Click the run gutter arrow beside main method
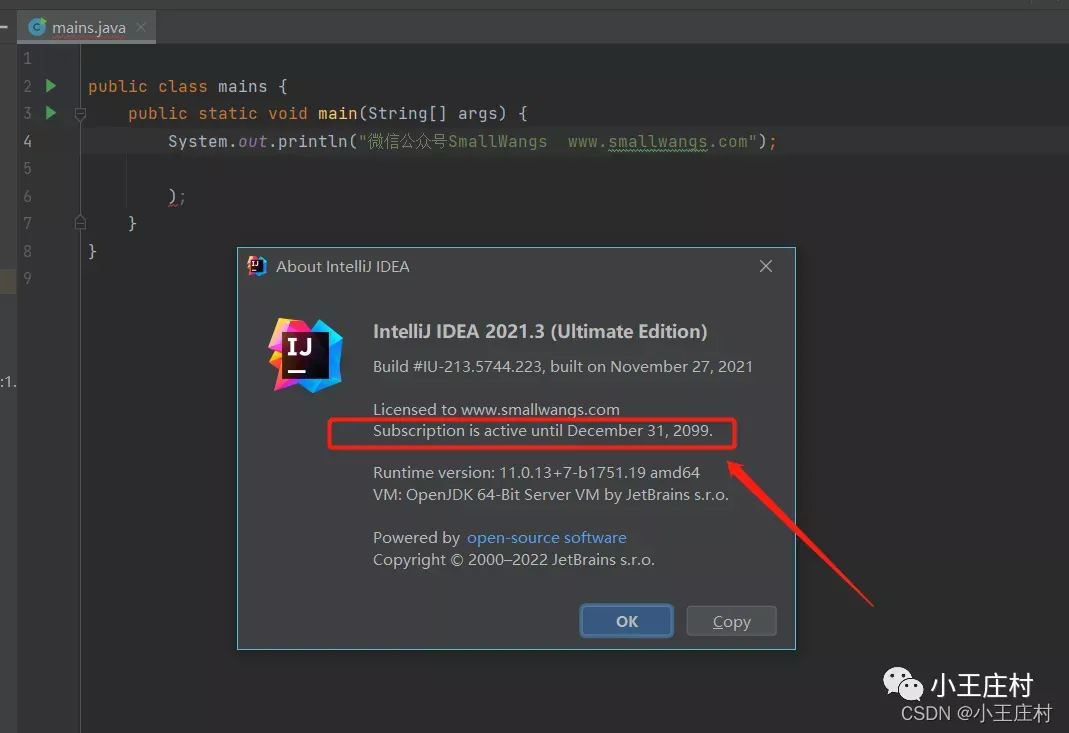Image resolution: width=1069 pixels, height=733 pixels. click(x=50, y=113)
